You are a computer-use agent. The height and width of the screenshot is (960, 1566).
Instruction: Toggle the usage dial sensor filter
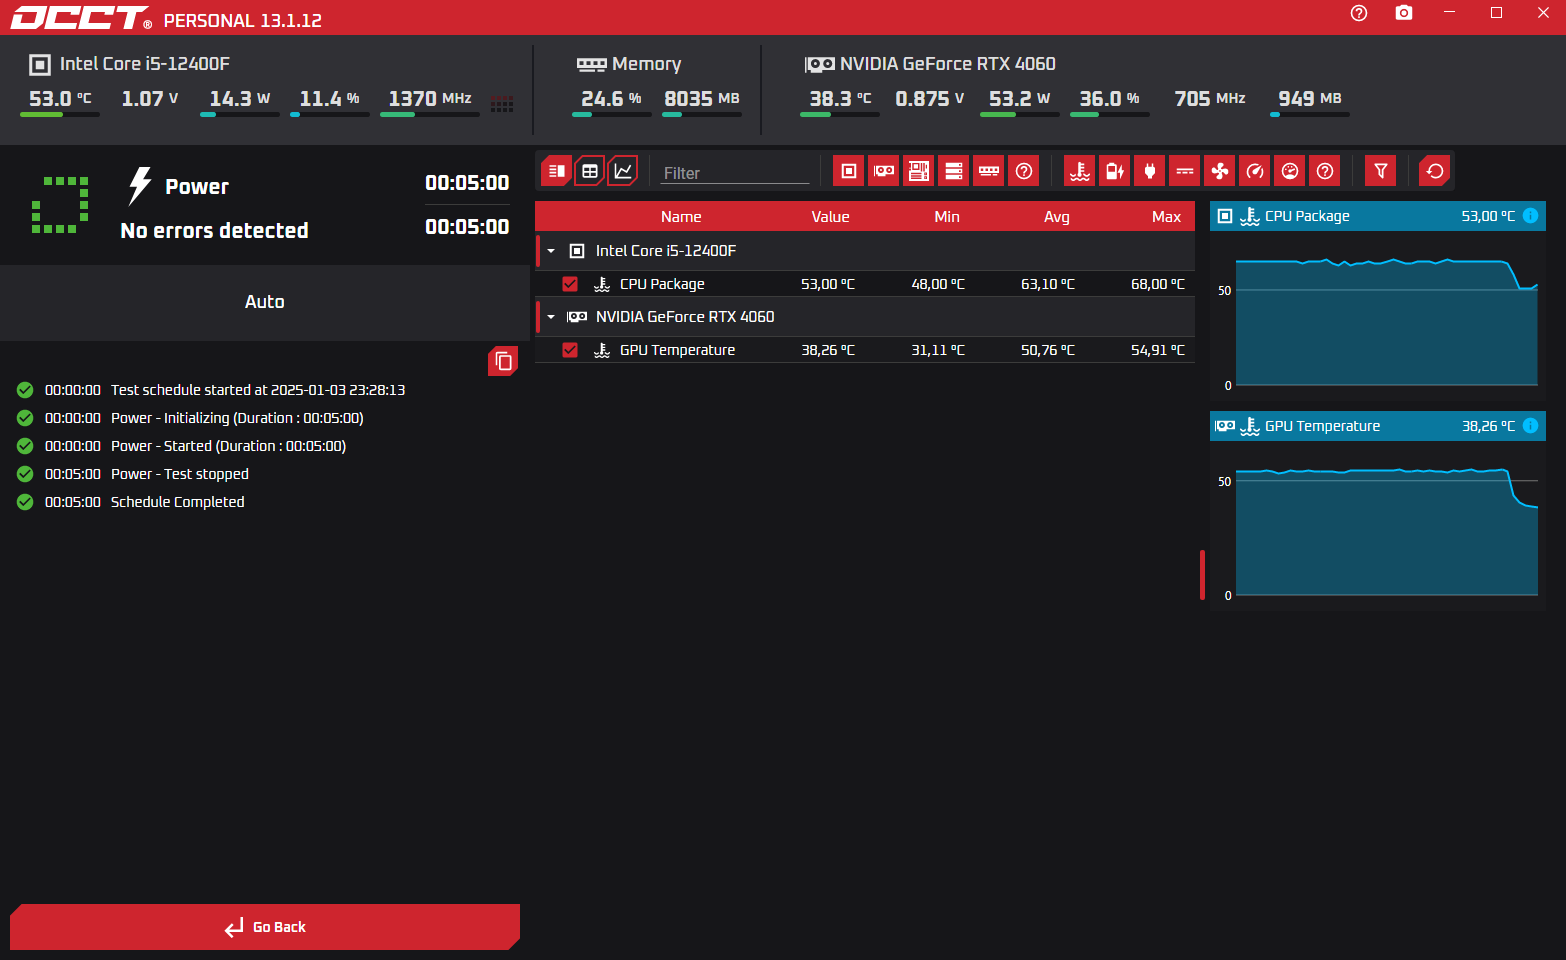[1290, 171]
